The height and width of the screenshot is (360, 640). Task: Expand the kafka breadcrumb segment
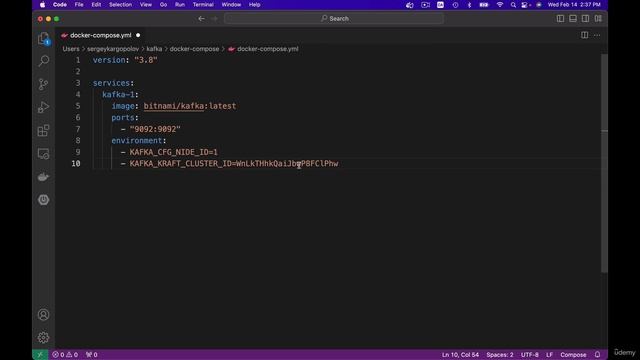coord(154,49)
